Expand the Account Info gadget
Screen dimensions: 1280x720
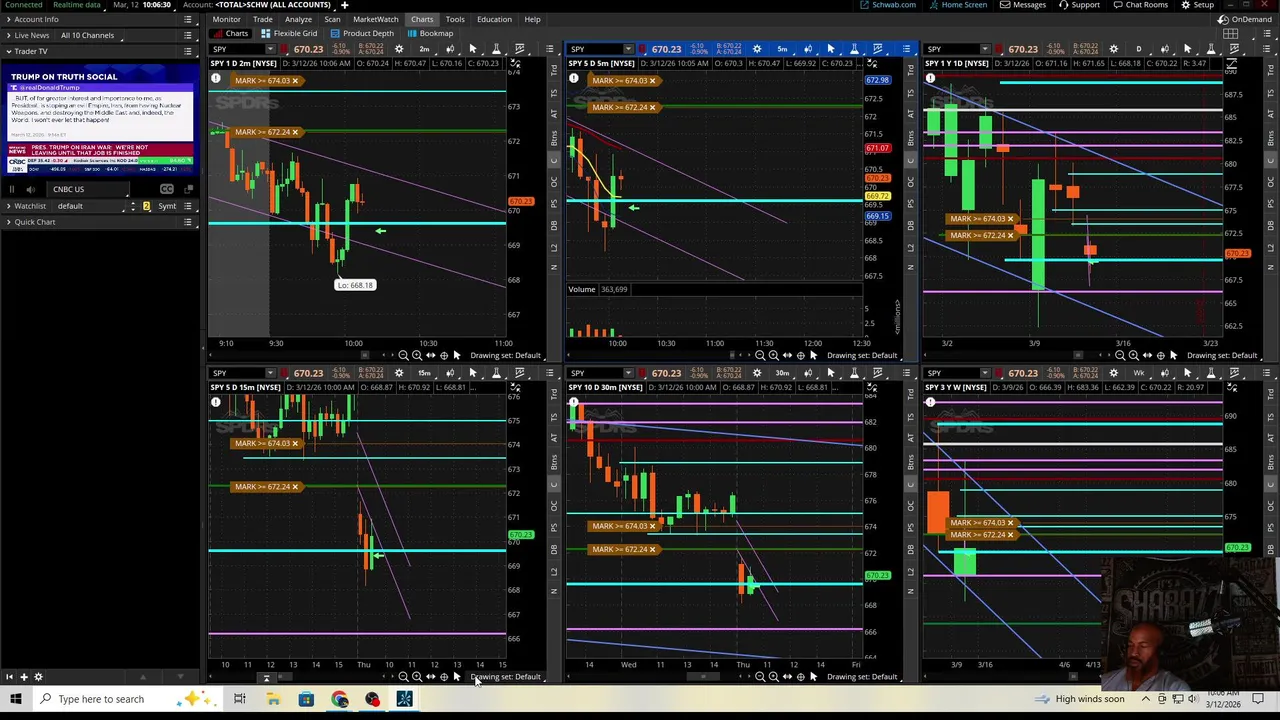8,19
